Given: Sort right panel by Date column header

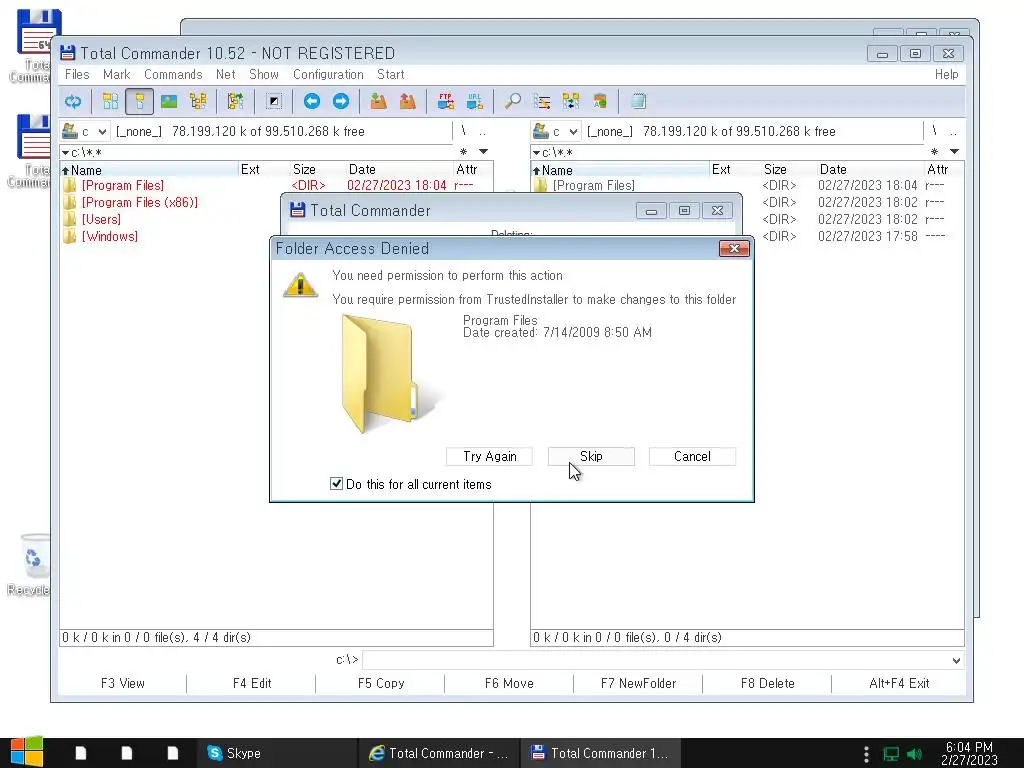Looking at the screenshot, I should (871, 170).
